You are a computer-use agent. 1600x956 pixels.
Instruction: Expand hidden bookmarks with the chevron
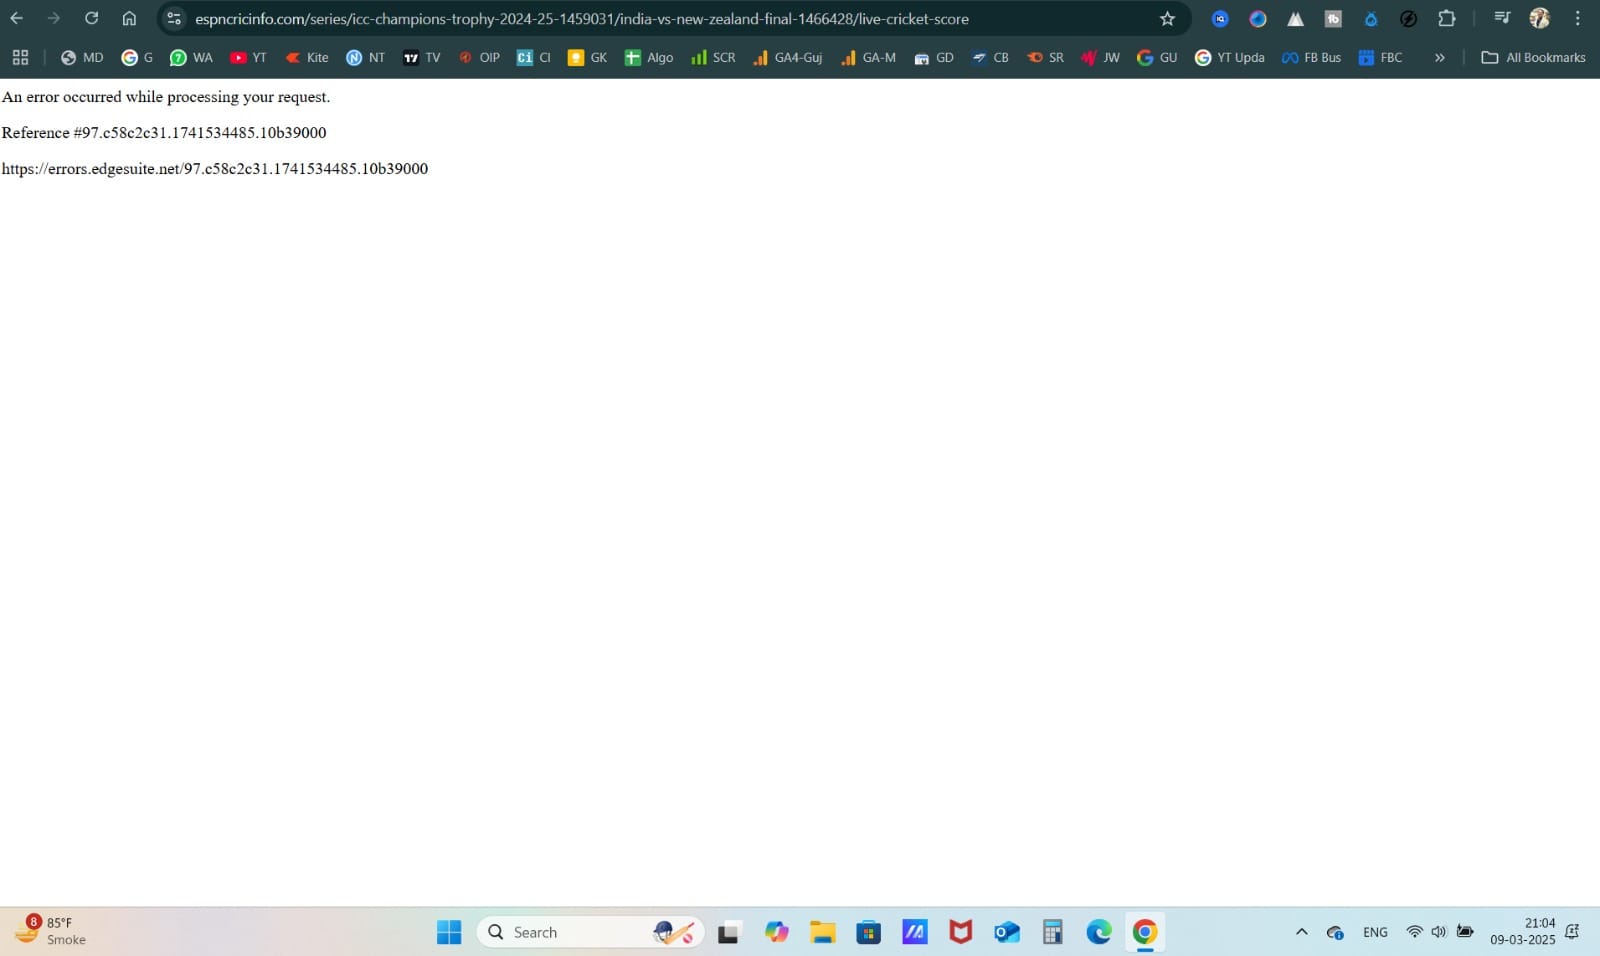point(1440,57)
